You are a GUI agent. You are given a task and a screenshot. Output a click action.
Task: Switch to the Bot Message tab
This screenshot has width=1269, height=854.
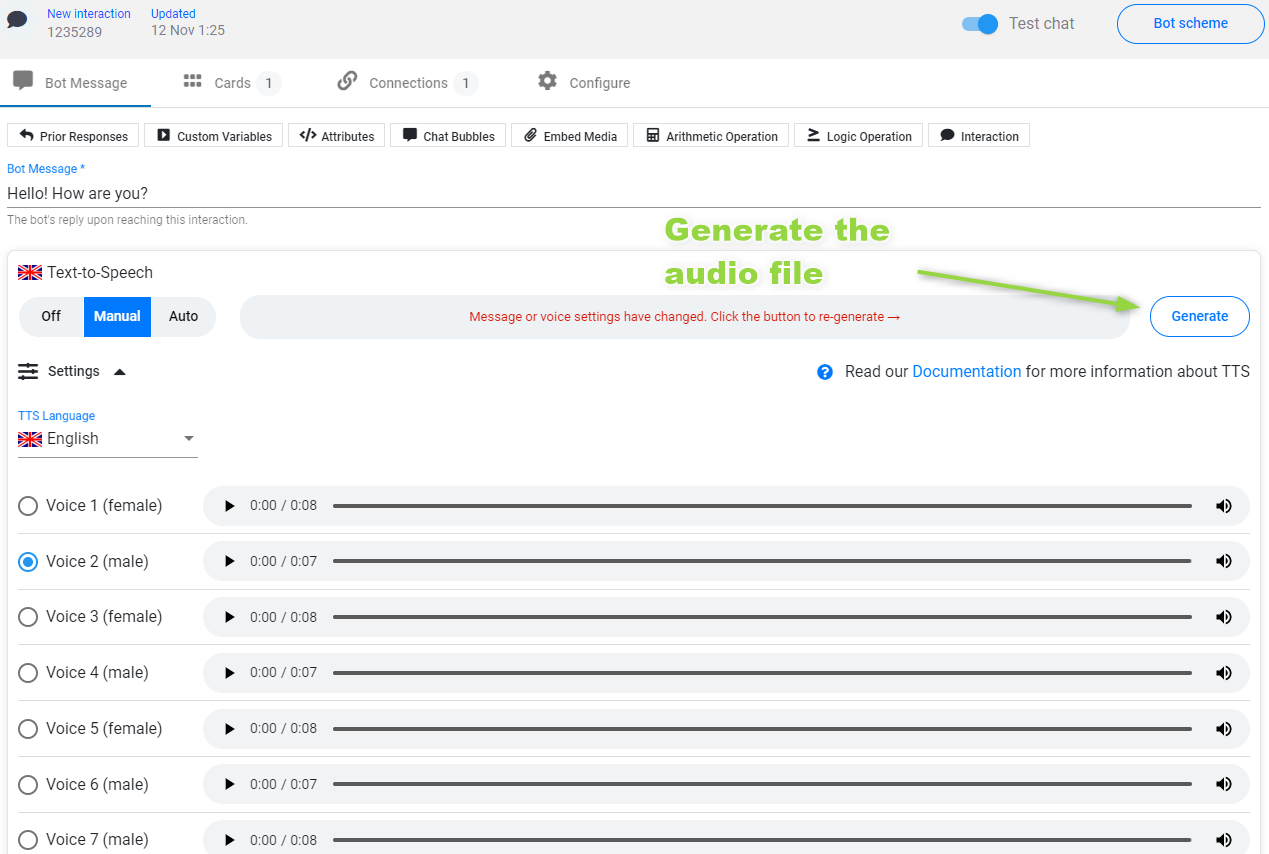(x=75, y=83)
